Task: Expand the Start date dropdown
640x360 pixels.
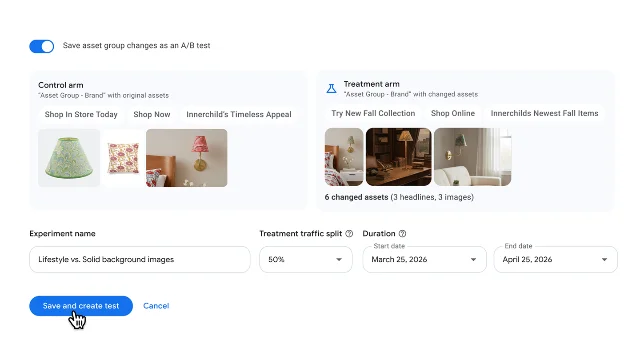Action: click(424, 259)
